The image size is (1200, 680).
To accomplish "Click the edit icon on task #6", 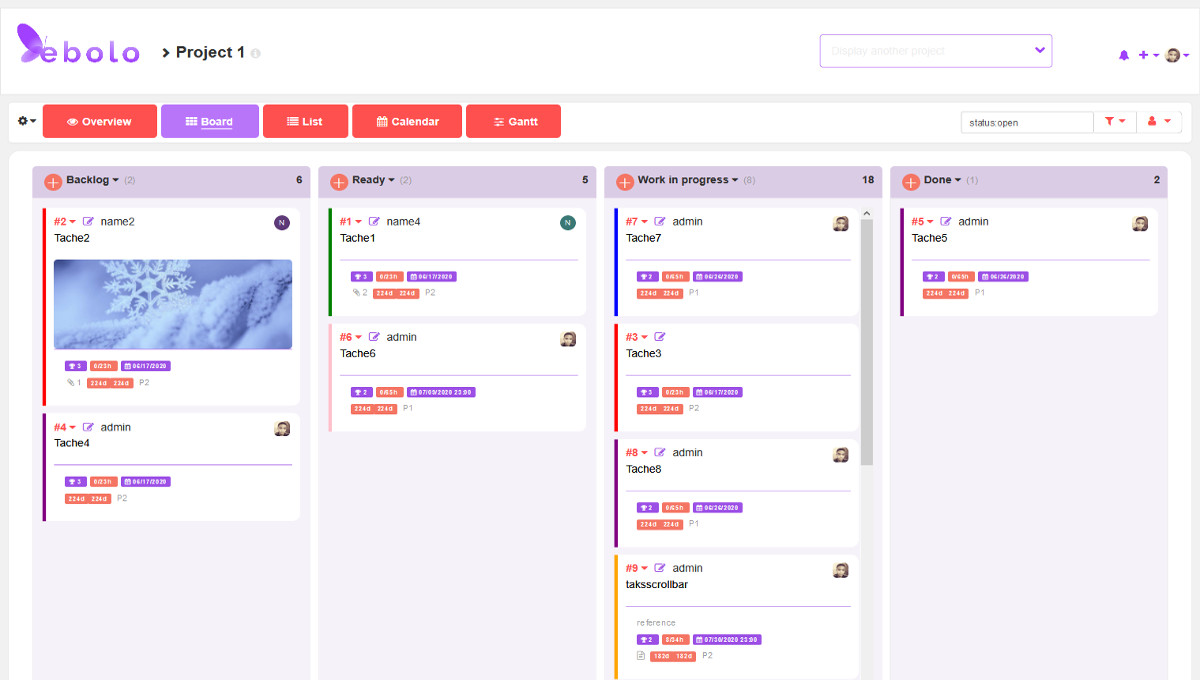I will pos(374,337).
